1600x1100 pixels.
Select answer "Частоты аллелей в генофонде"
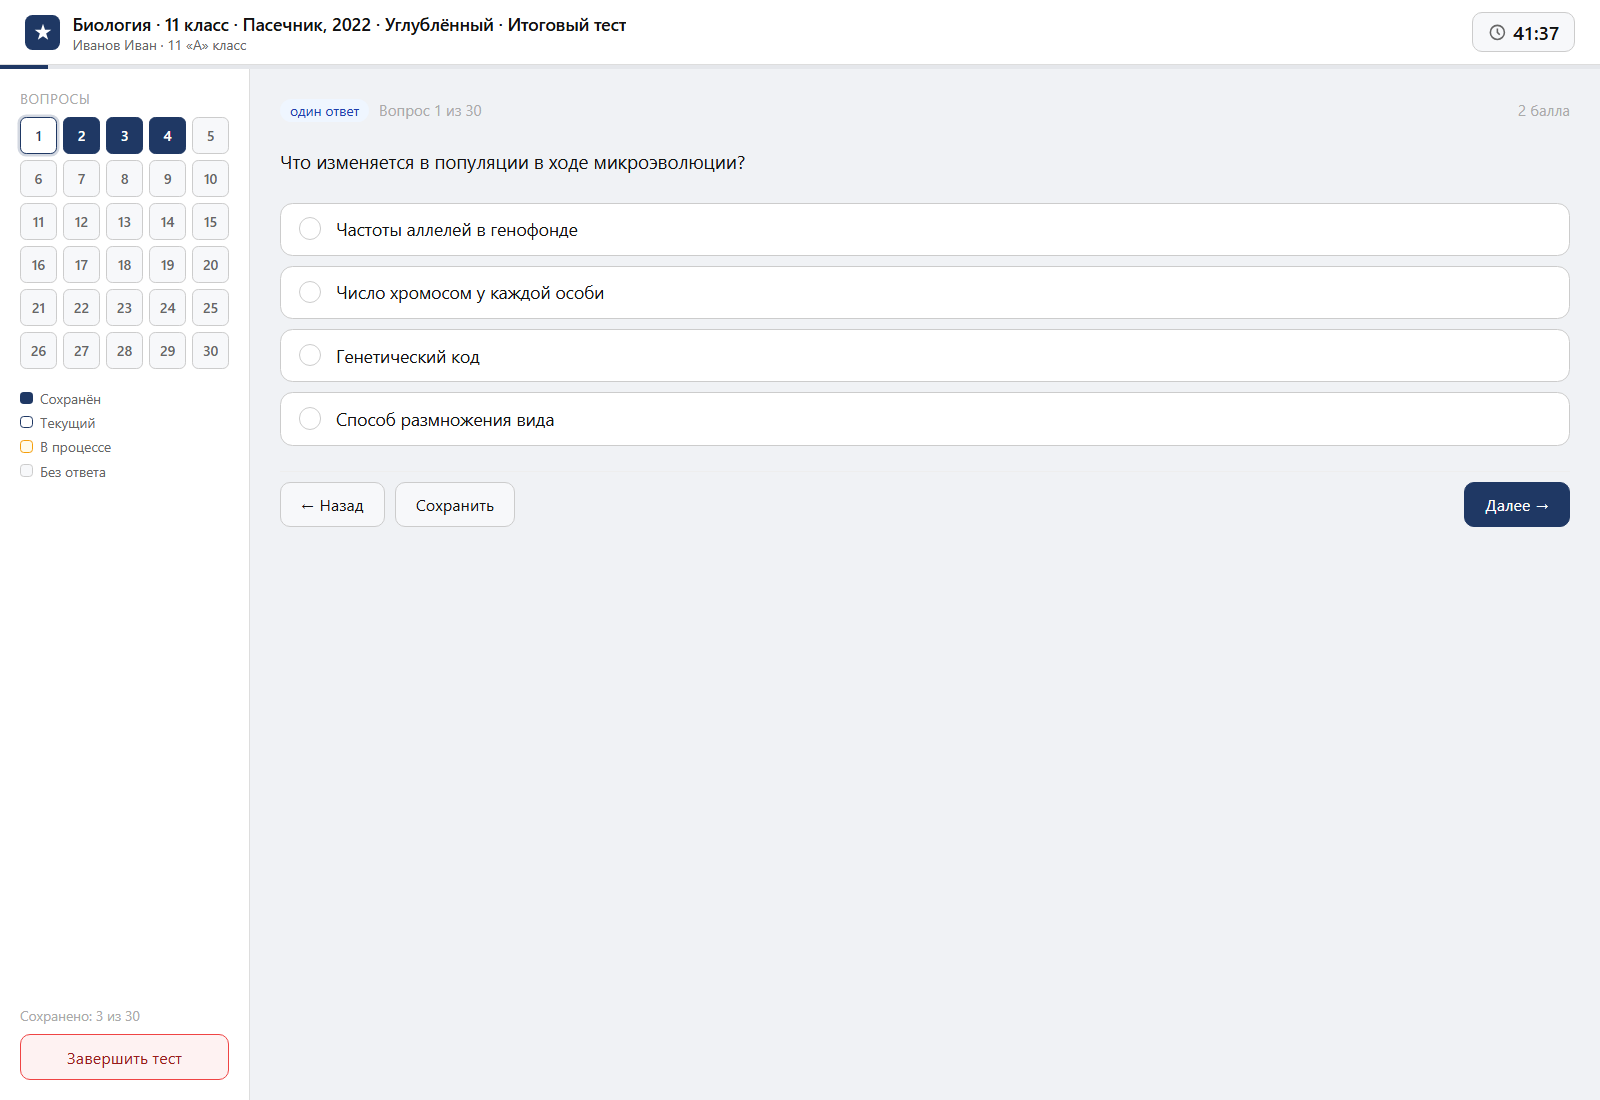pos(924,230)
